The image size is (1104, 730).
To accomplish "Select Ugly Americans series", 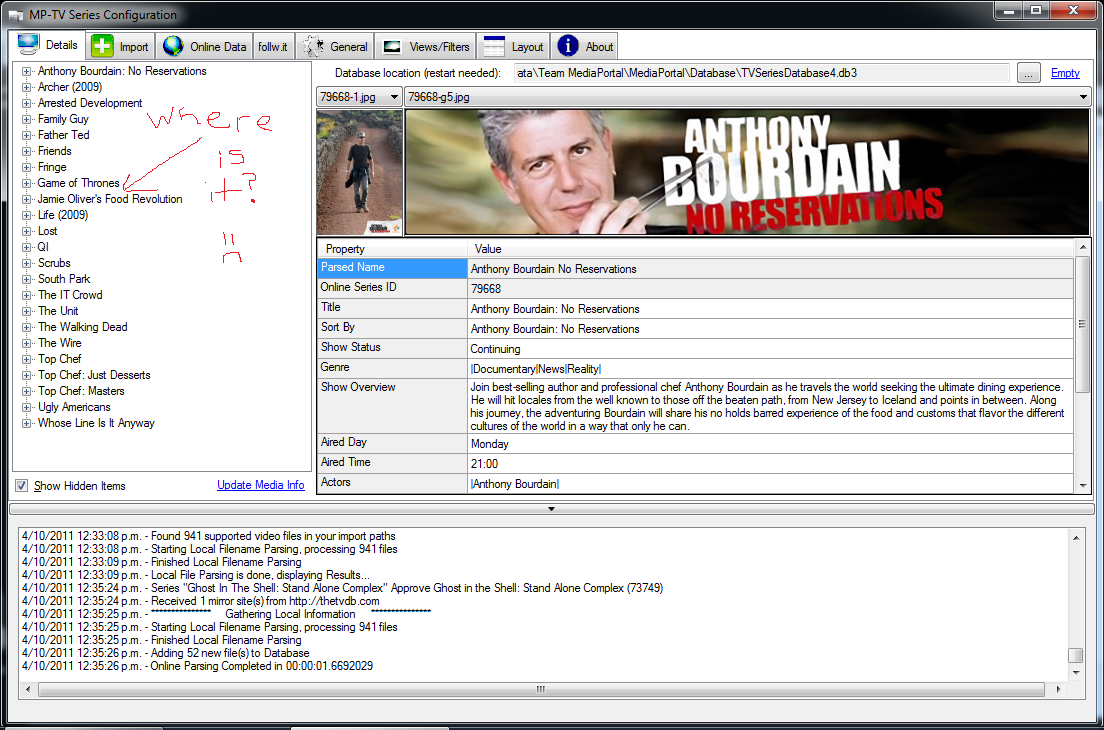I will pos(74,408).
